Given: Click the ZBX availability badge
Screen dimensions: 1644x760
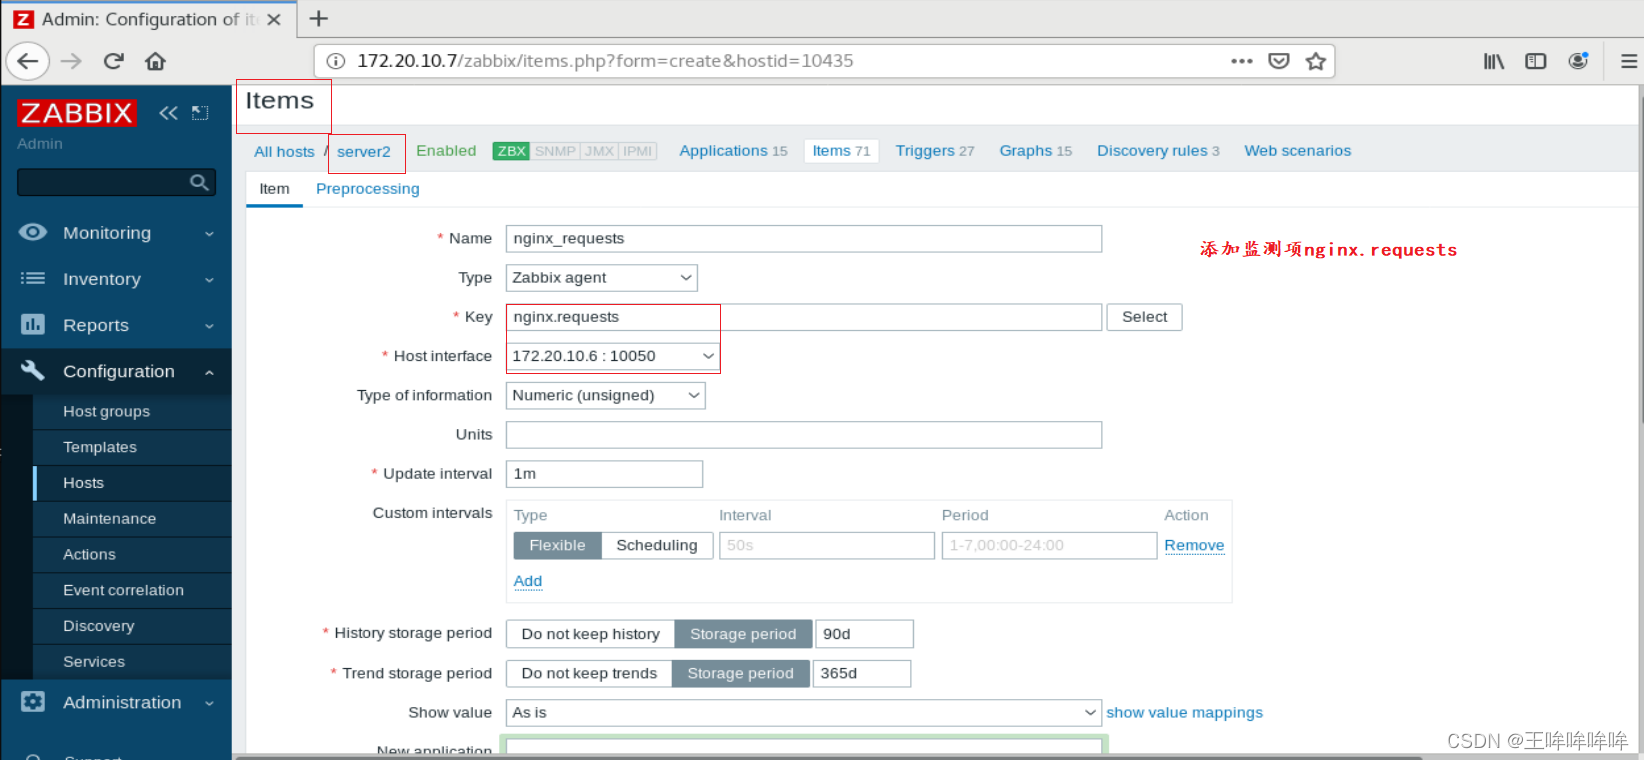Looking at the screenshot, I should click(511, 151).
